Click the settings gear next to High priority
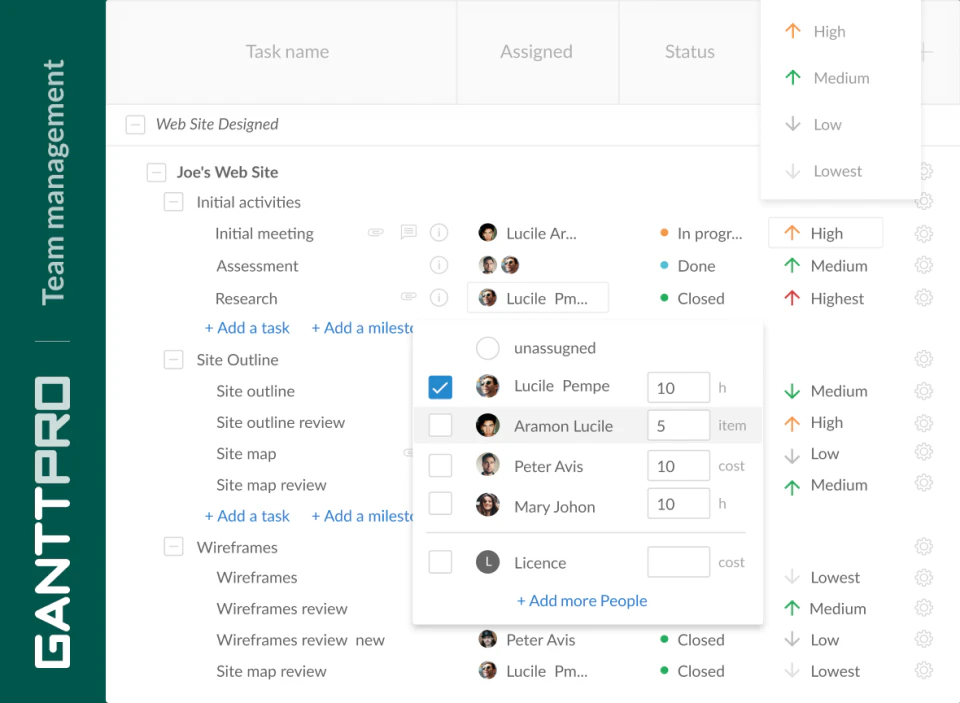This screenshot has height=703, width=960. point(923,232)
